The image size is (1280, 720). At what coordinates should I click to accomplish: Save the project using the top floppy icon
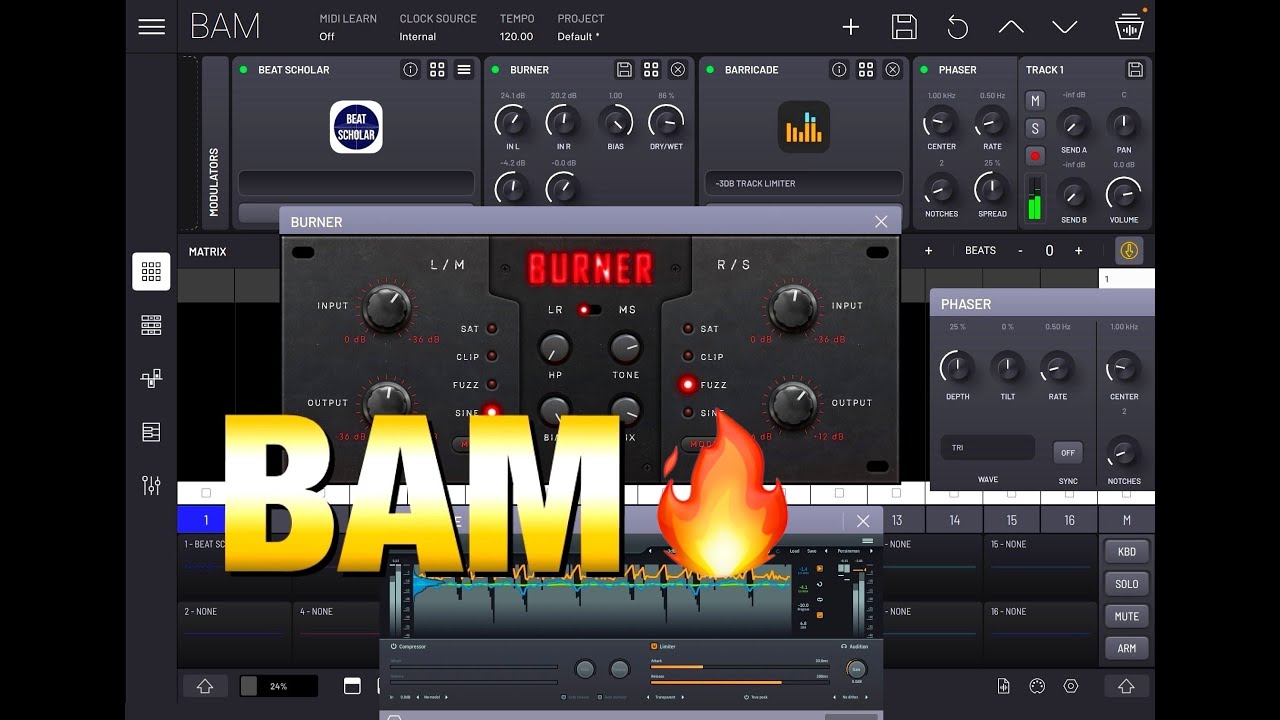904,27
